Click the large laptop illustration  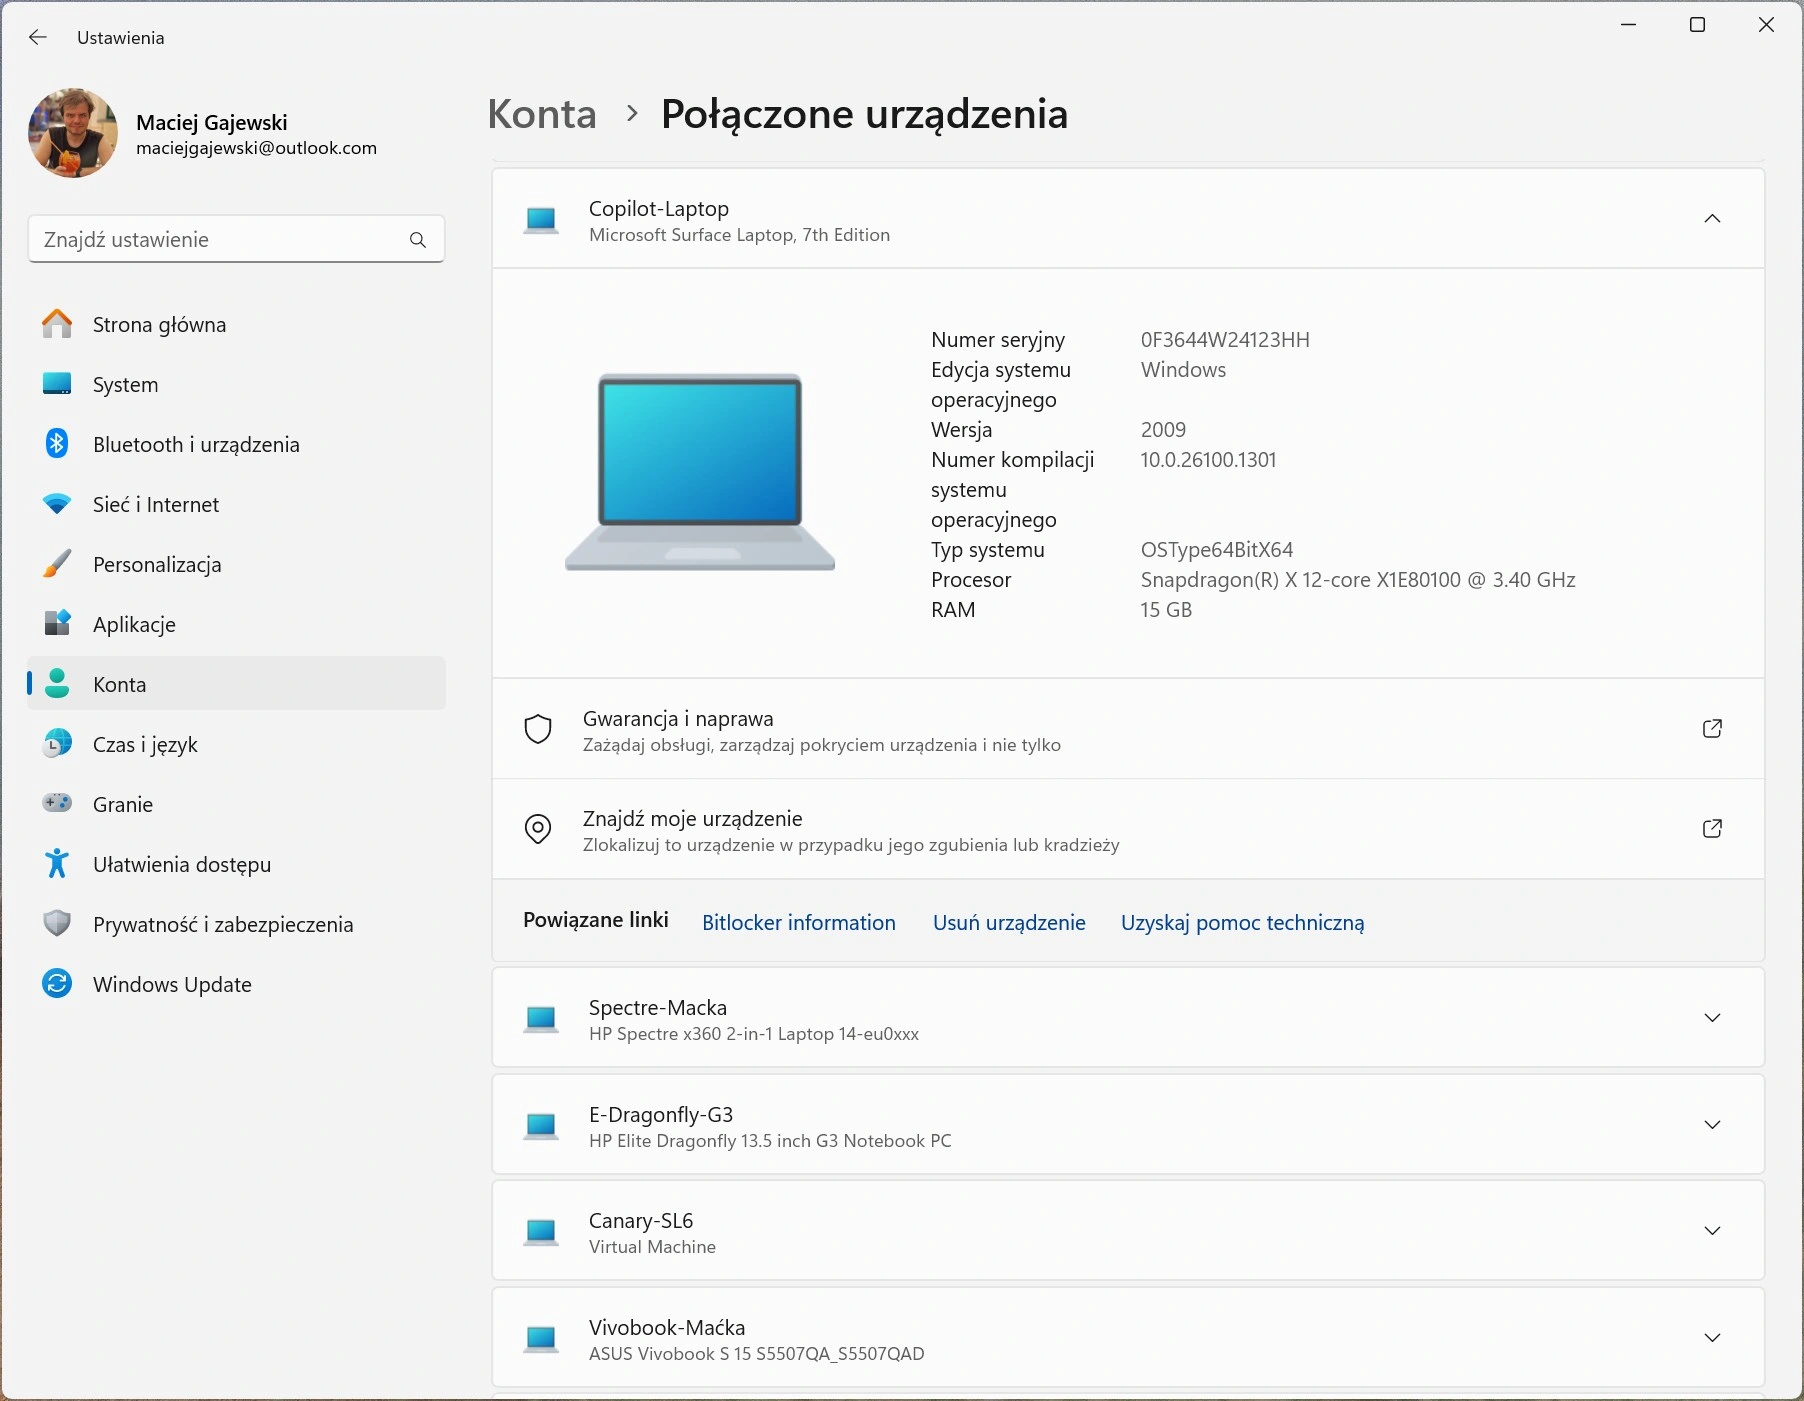pyautogui.click(x=700, y=472)
